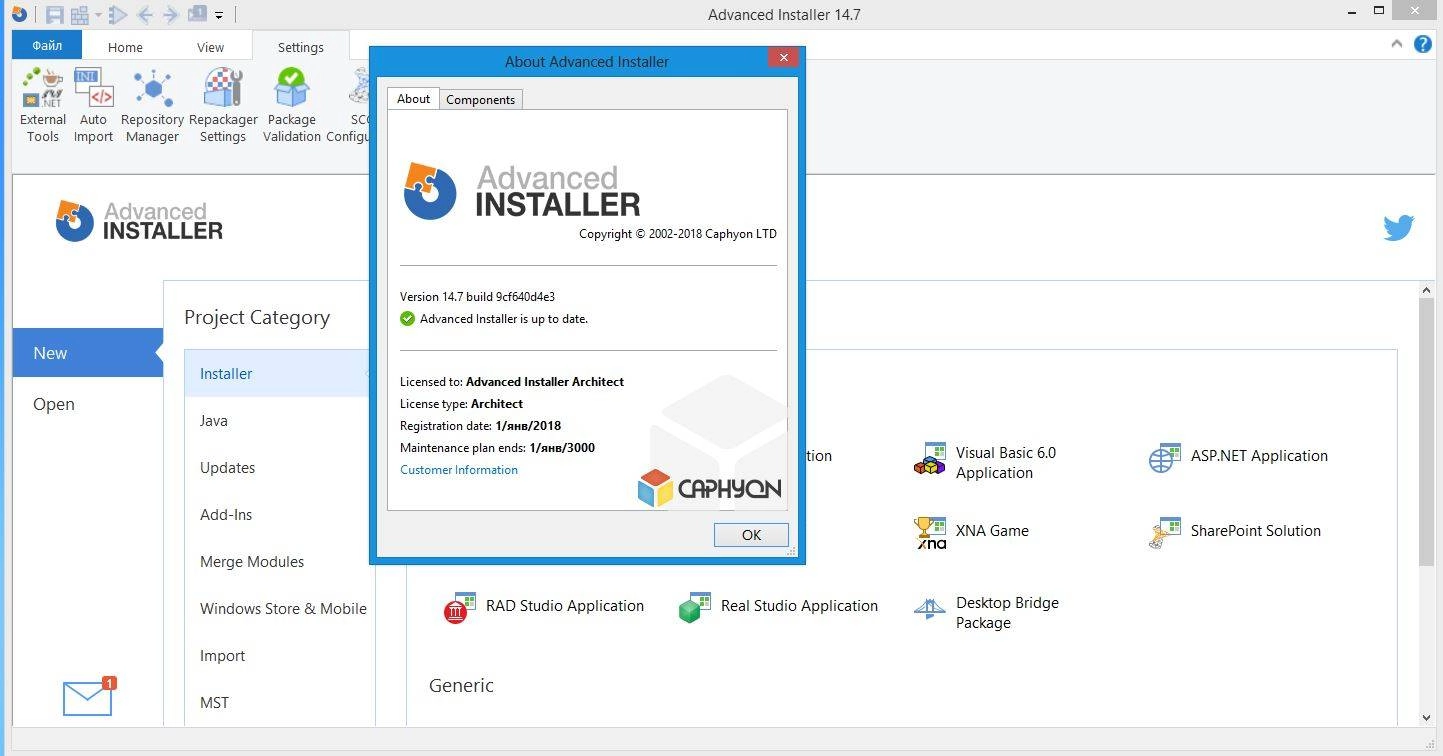Click the Caphyon logo in About dialog
The image size is (1443, 756).
pos(710,488)
